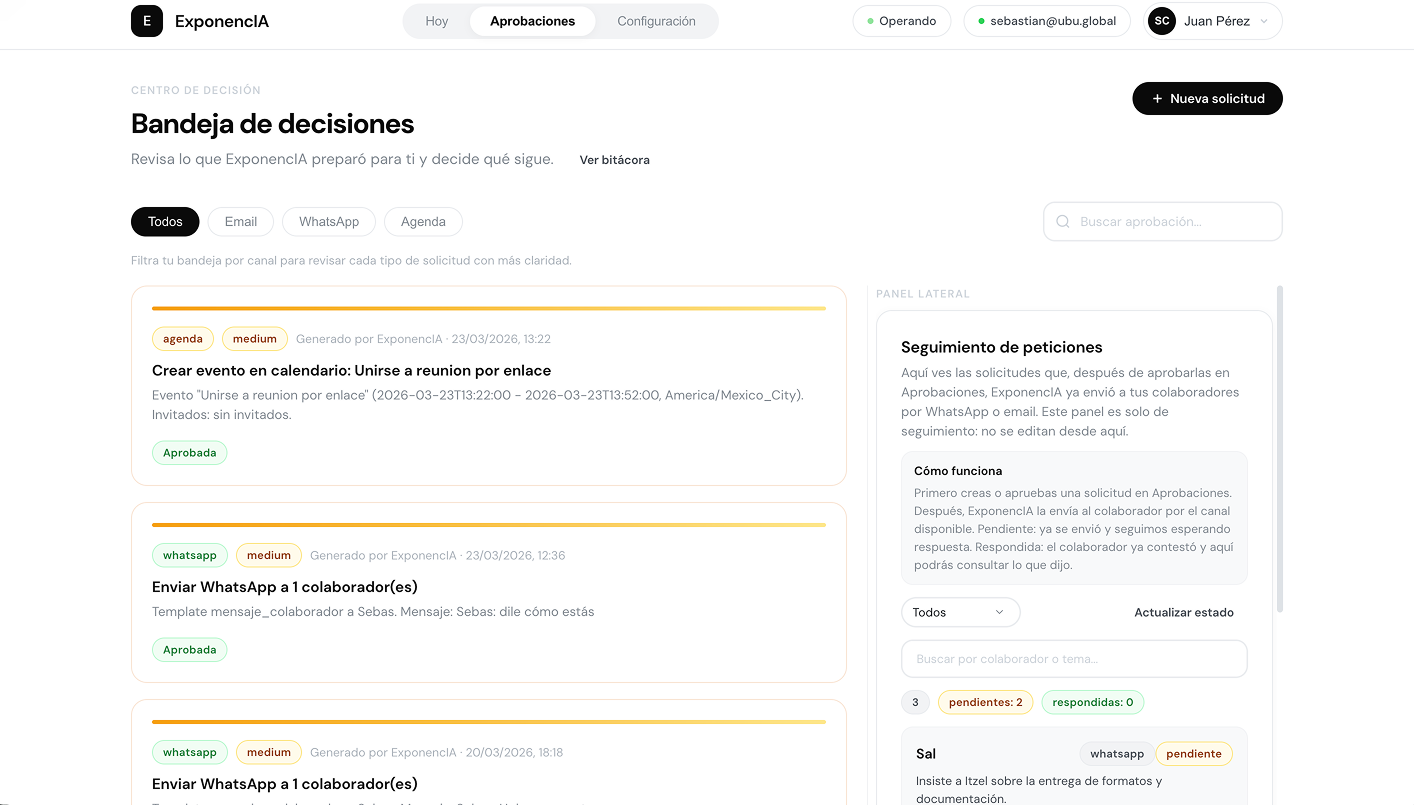The height and width of the screenshot is (805, 1414).
Task: Filter inbox by Email channel
Action: coord(240,222)
